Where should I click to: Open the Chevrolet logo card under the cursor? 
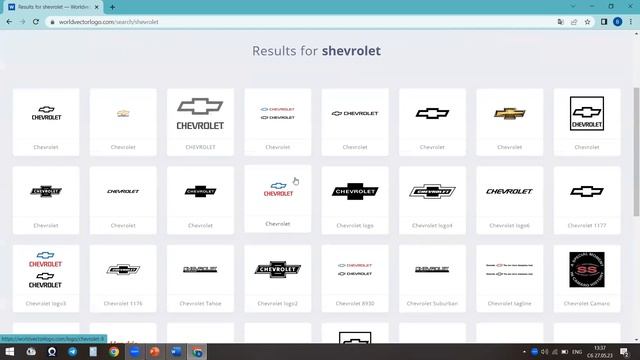click(278, 199)
